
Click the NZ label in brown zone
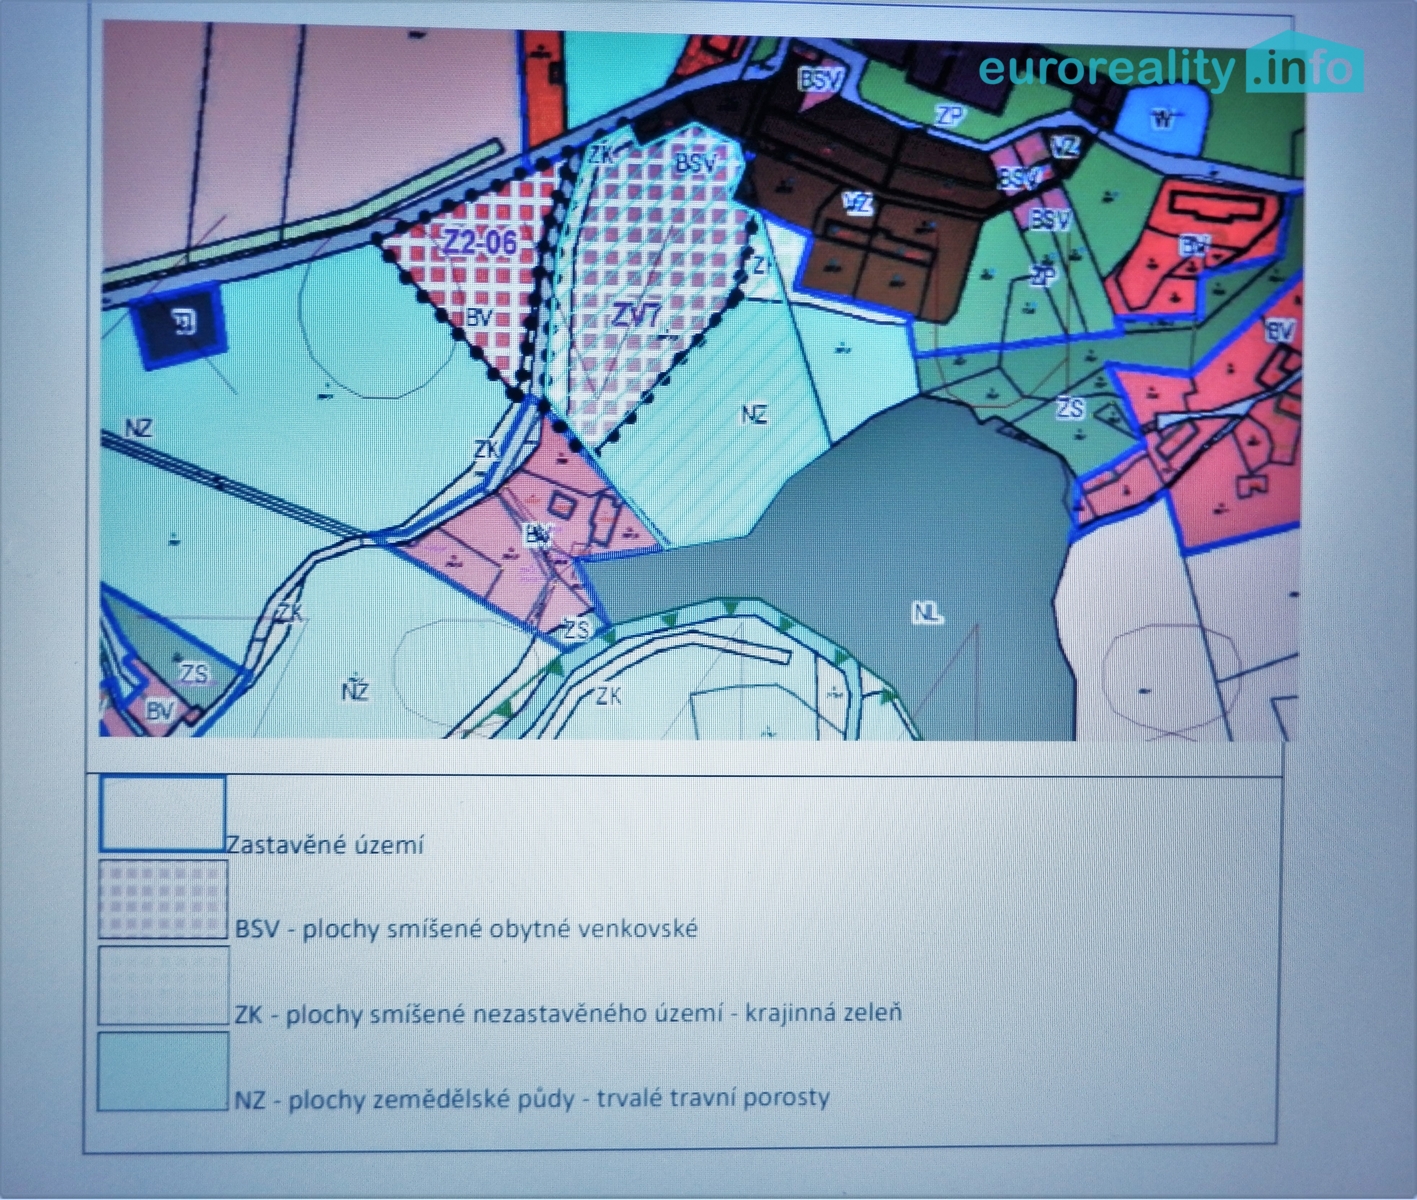point(858,205)
